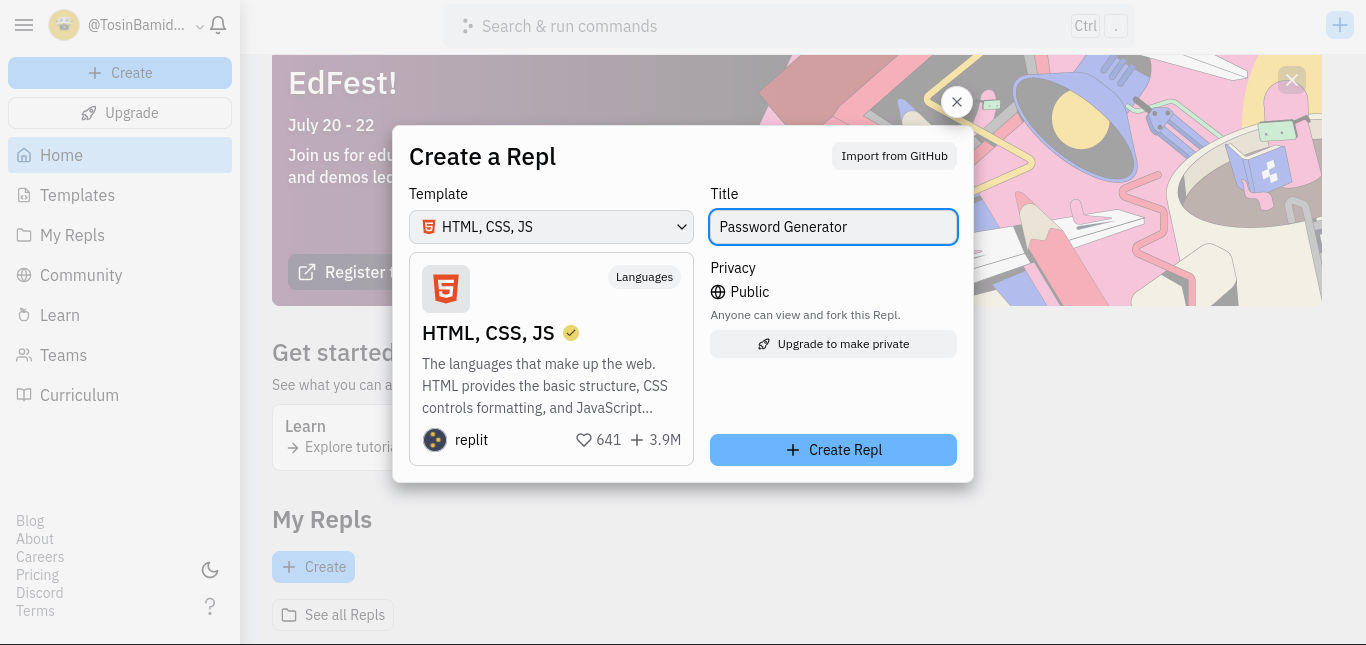This screenshot has height=645, width=1366.
Task: Open the notifications bell icon
Action: tap(218, 25)
